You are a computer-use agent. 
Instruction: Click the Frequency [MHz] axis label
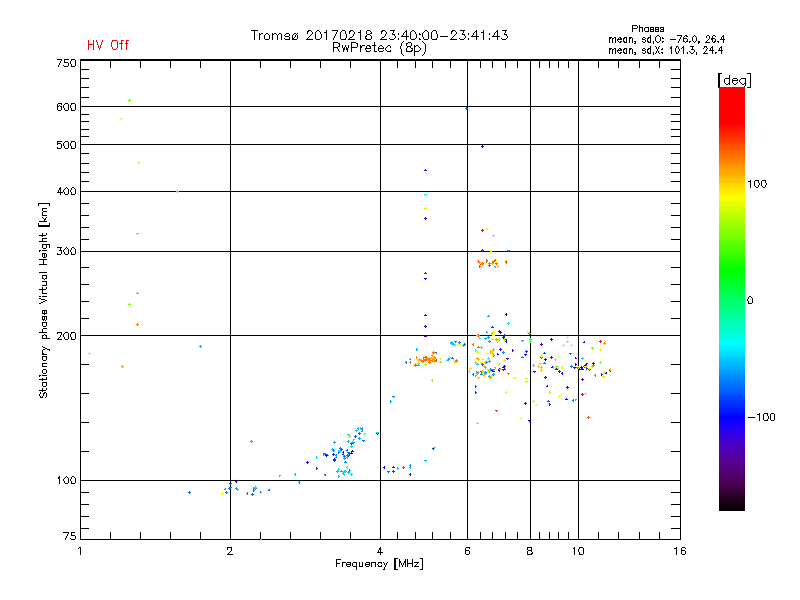coord(379,565)
